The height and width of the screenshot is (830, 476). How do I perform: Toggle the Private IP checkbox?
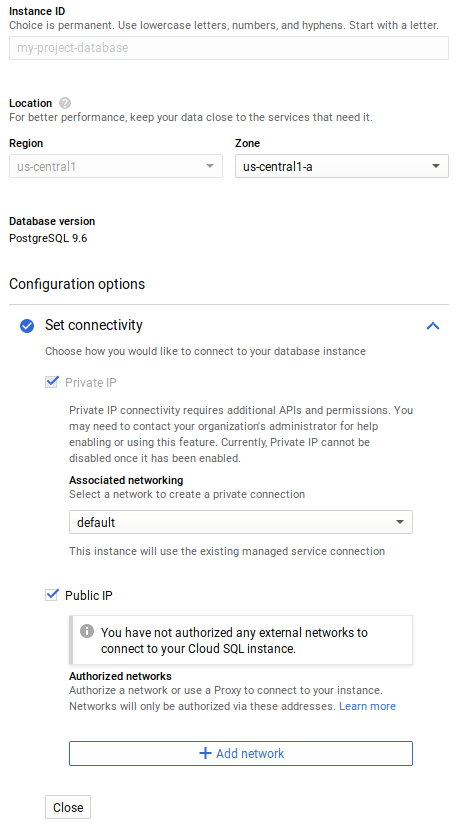click(x=52, y=382)
